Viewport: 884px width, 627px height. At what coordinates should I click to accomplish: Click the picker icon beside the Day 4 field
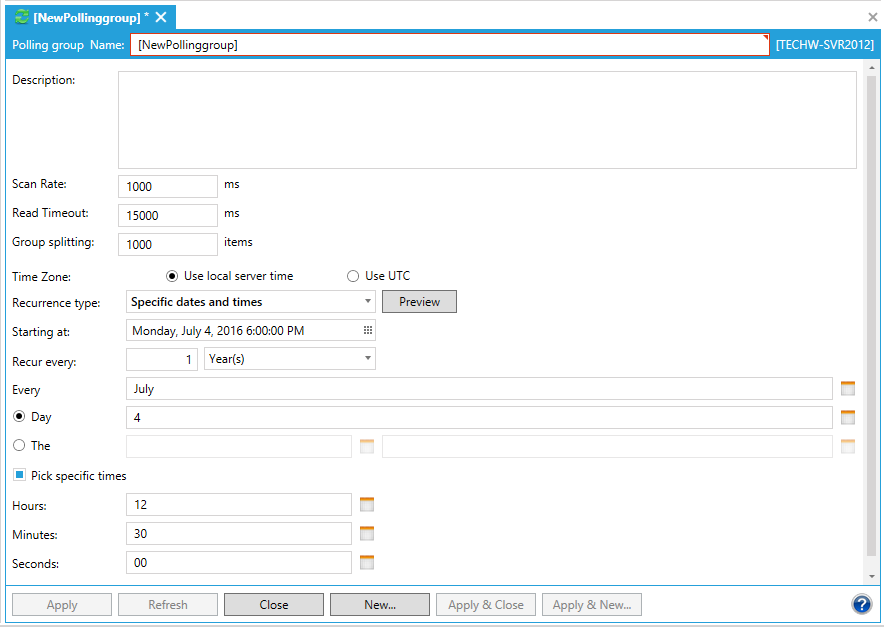coord(848,418)
